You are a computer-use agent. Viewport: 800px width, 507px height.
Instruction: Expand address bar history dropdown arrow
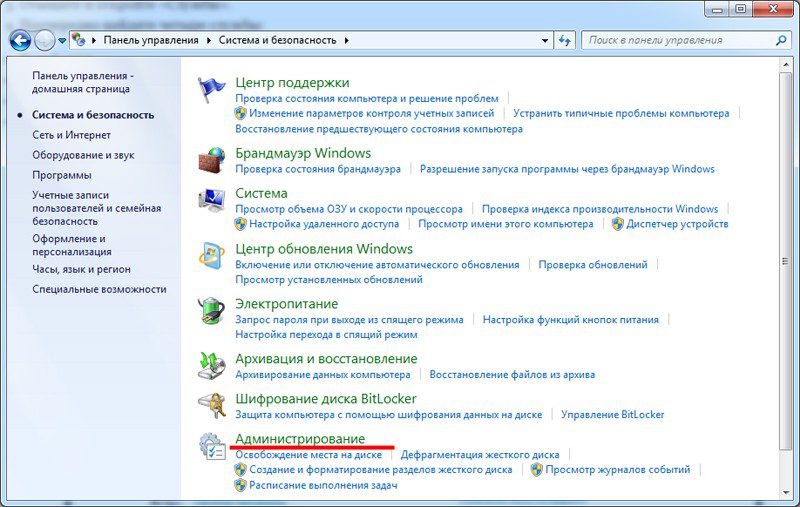click(545, 40)
